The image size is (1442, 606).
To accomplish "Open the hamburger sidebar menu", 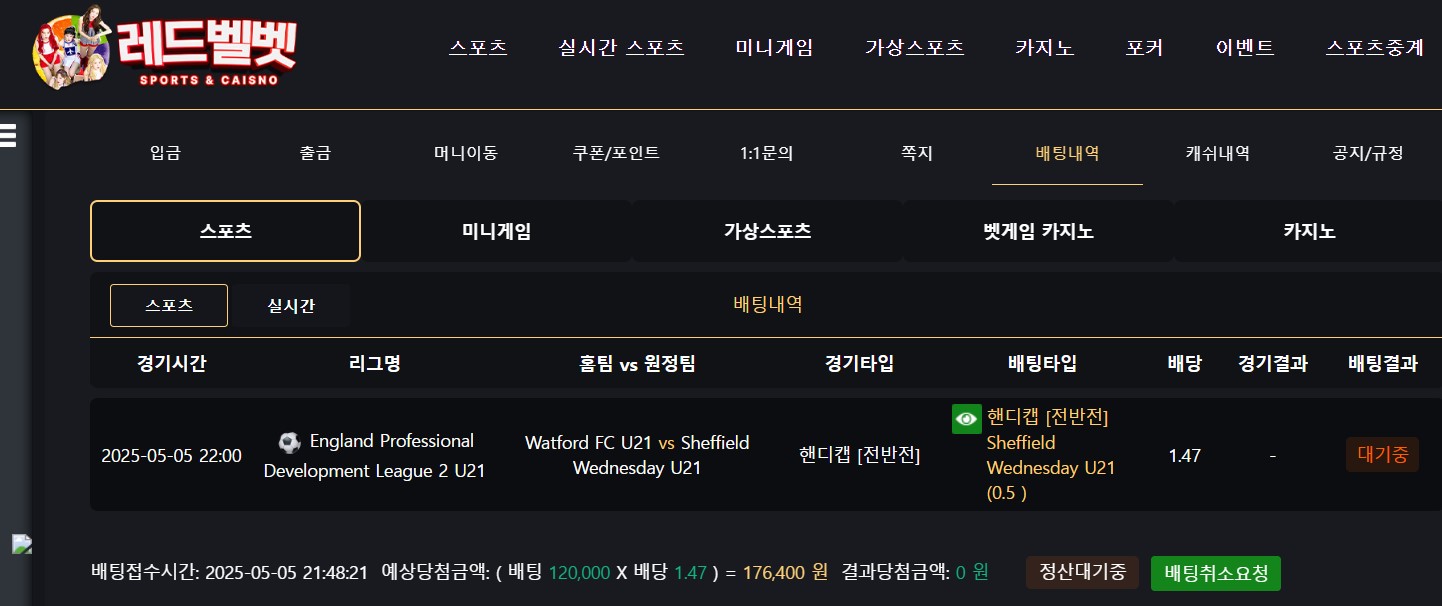I will pyautogui.click(x=8, y=135).
